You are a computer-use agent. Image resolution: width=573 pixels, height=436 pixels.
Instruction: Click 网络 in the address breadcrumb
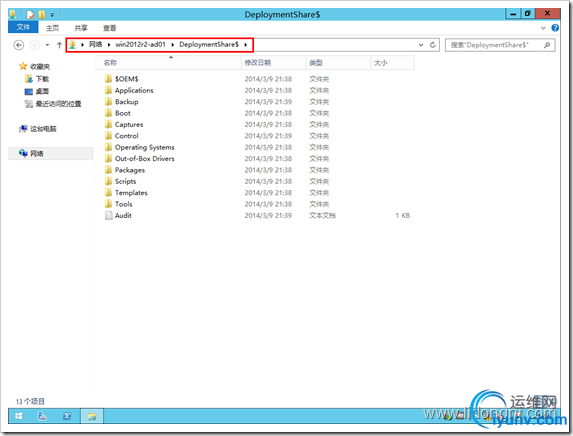point(95,44)
